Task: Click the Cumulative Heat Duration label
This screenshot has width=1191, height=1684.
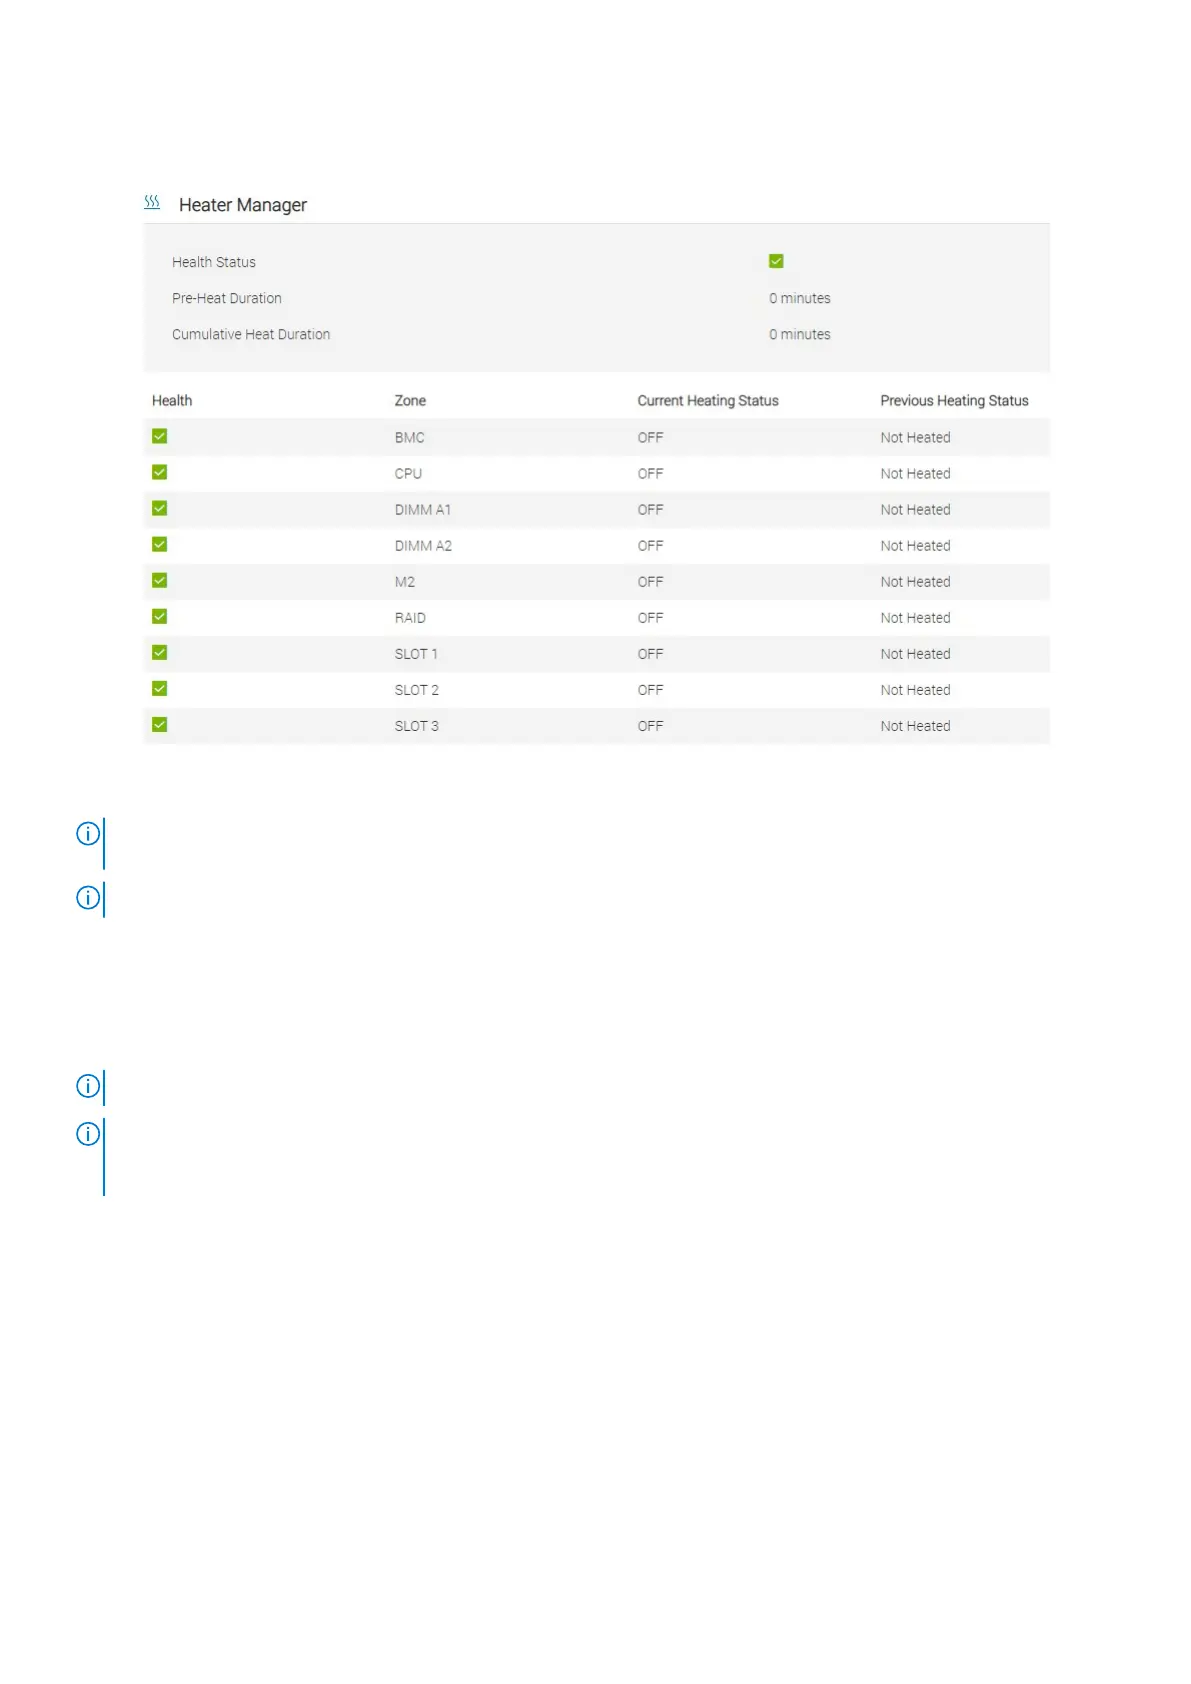Action: click(x=251, y=334)
